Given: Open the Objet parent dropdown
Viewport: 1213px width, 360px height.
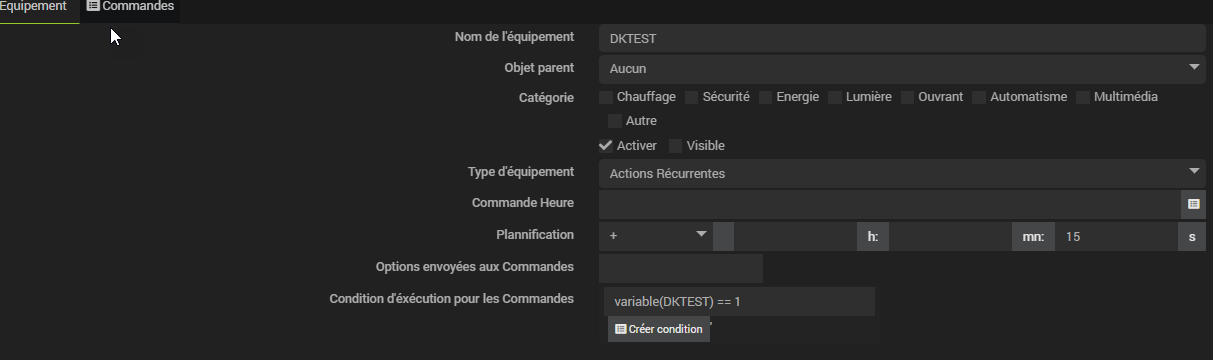Looking at the screenshot, I should coord(902,68).
